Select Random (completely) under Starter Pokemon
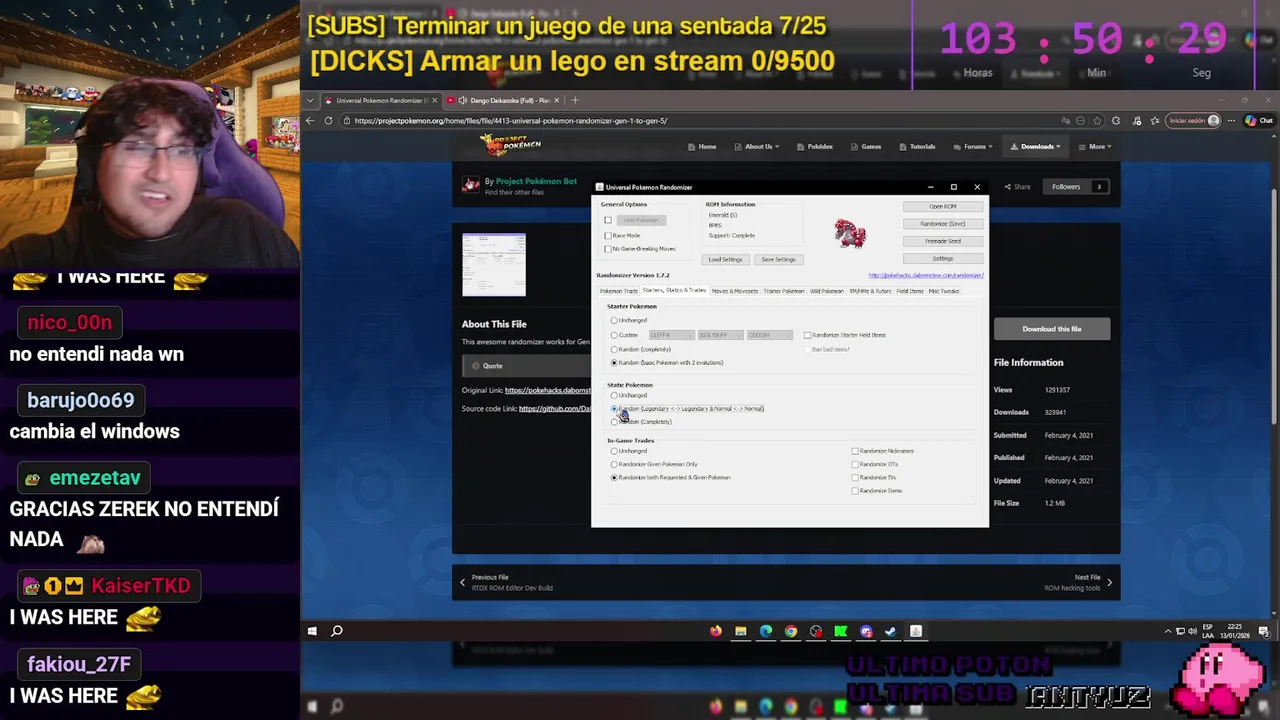Image resolution: width=1280 pixels, height=720 pixels. tap(614, 349)
